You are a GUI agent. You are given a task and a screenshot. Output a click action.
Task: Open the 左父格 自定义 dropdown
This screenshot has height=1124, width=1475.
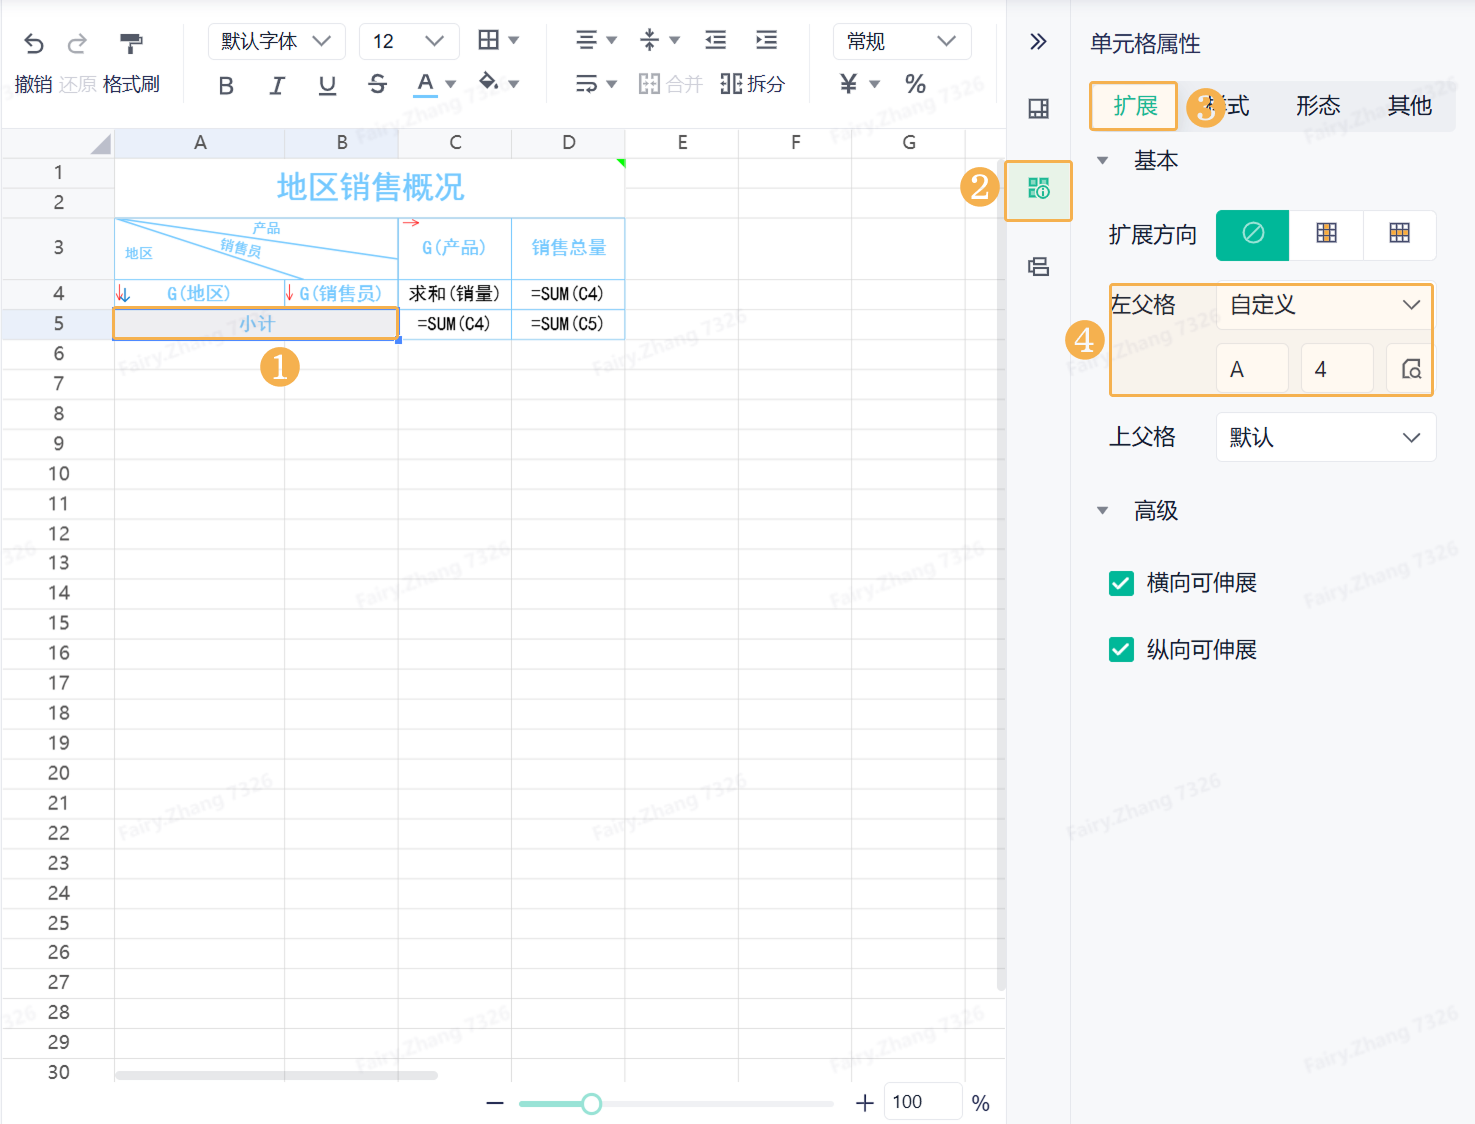(x=1326, y=305)
